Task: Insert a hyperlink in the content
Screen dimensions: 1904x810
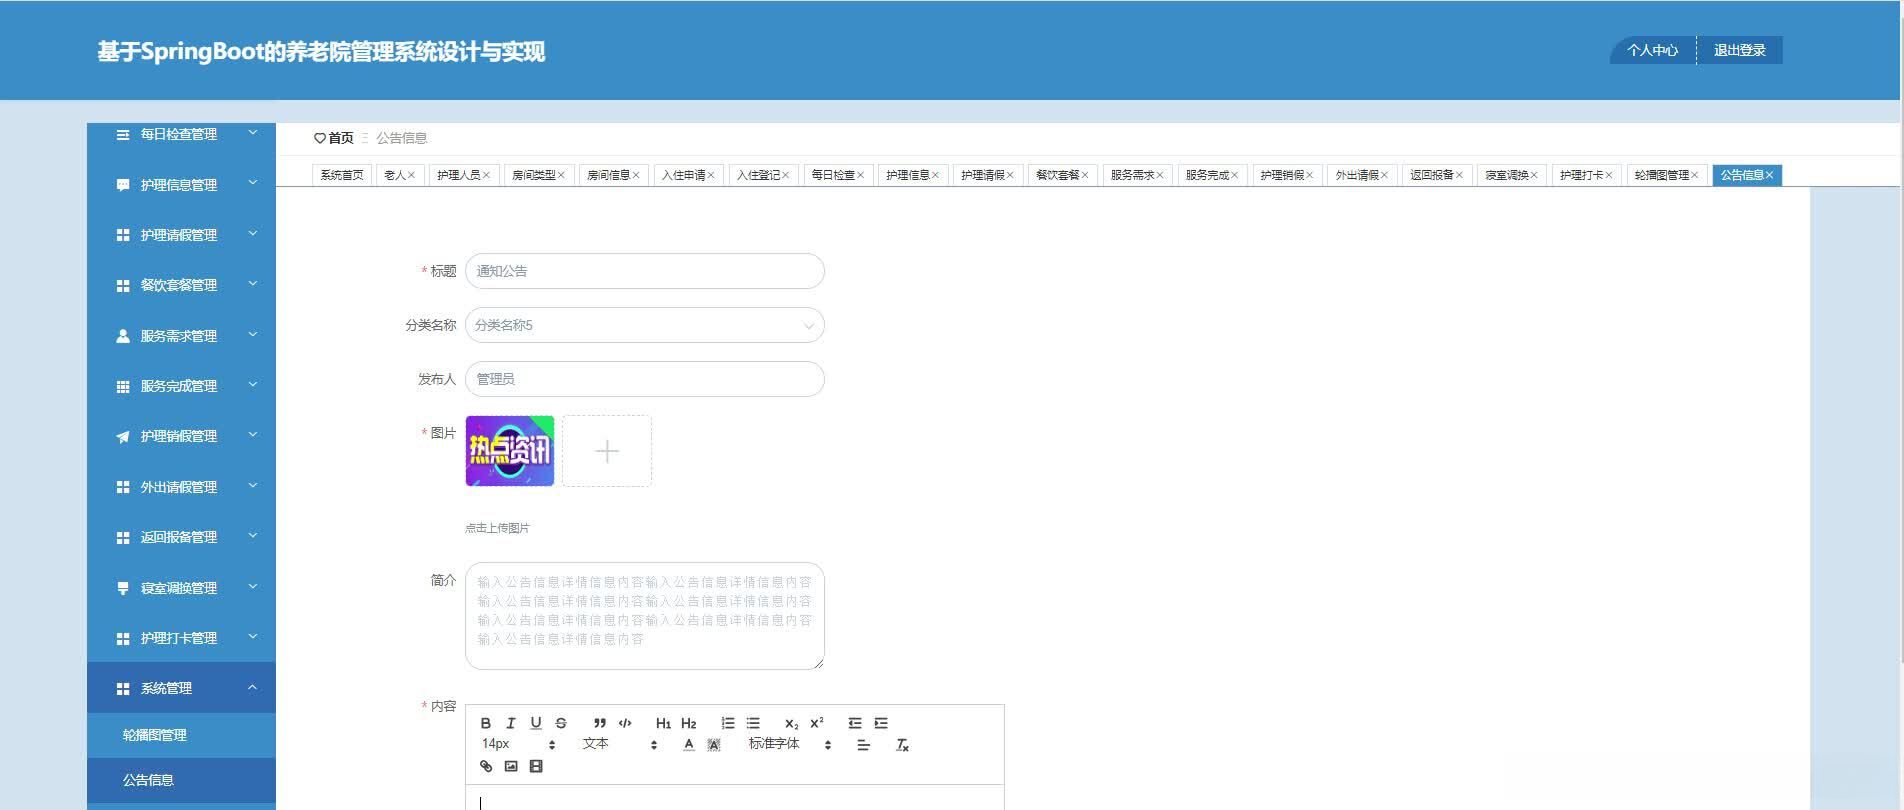Action: (x=486, y=766)
